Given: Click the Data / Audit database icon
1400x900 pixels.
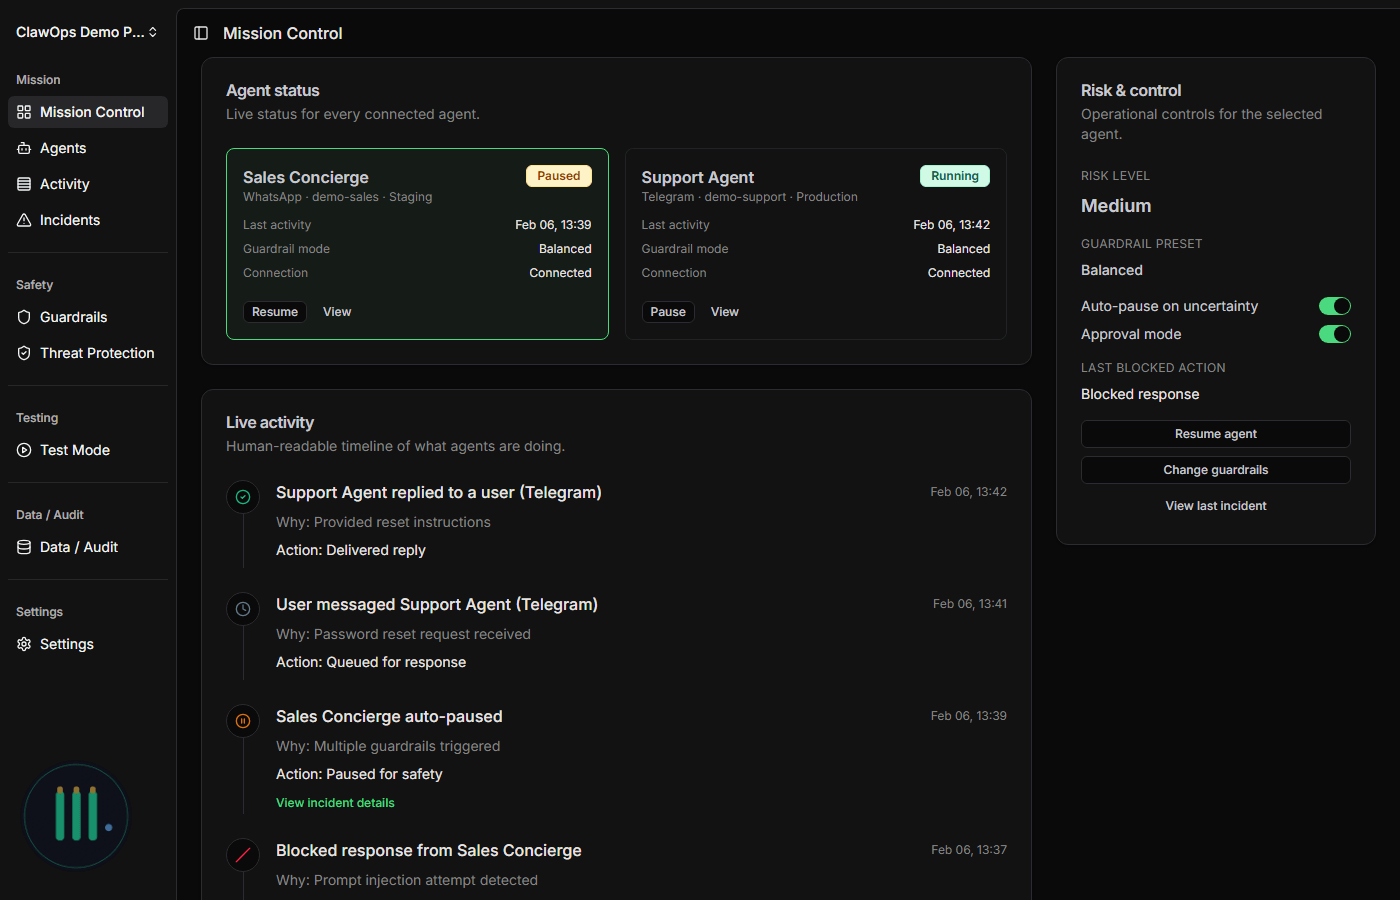Looking at the screenshot, I should point(24,547).
